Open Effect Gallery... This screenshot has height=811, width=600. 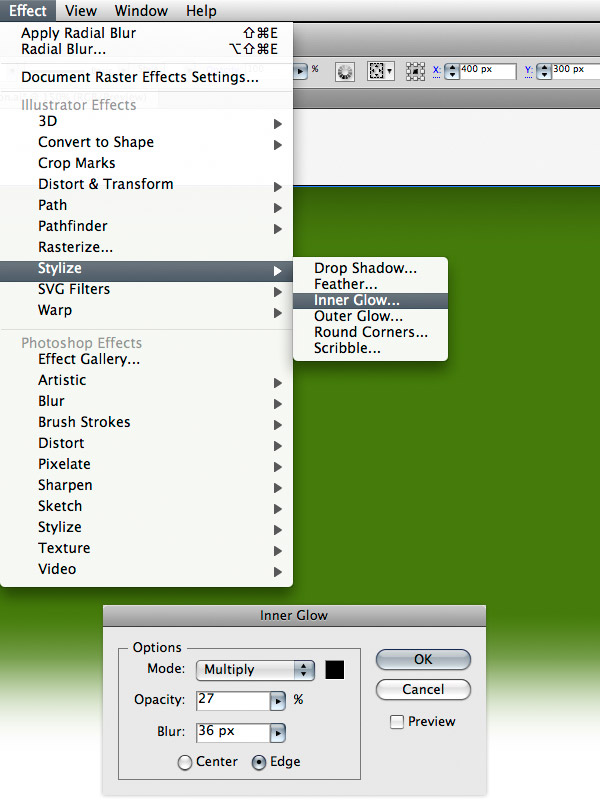pos(146,359)
